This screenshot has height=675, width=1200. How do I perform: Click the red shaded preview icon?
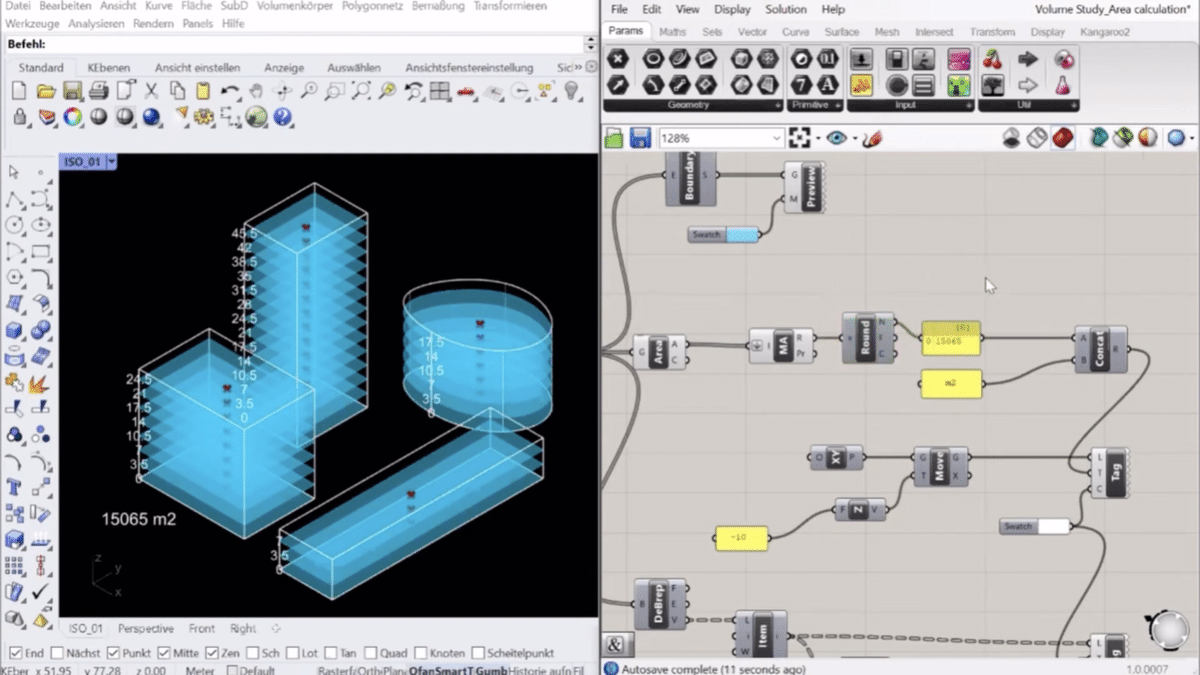pos(1062,138)
